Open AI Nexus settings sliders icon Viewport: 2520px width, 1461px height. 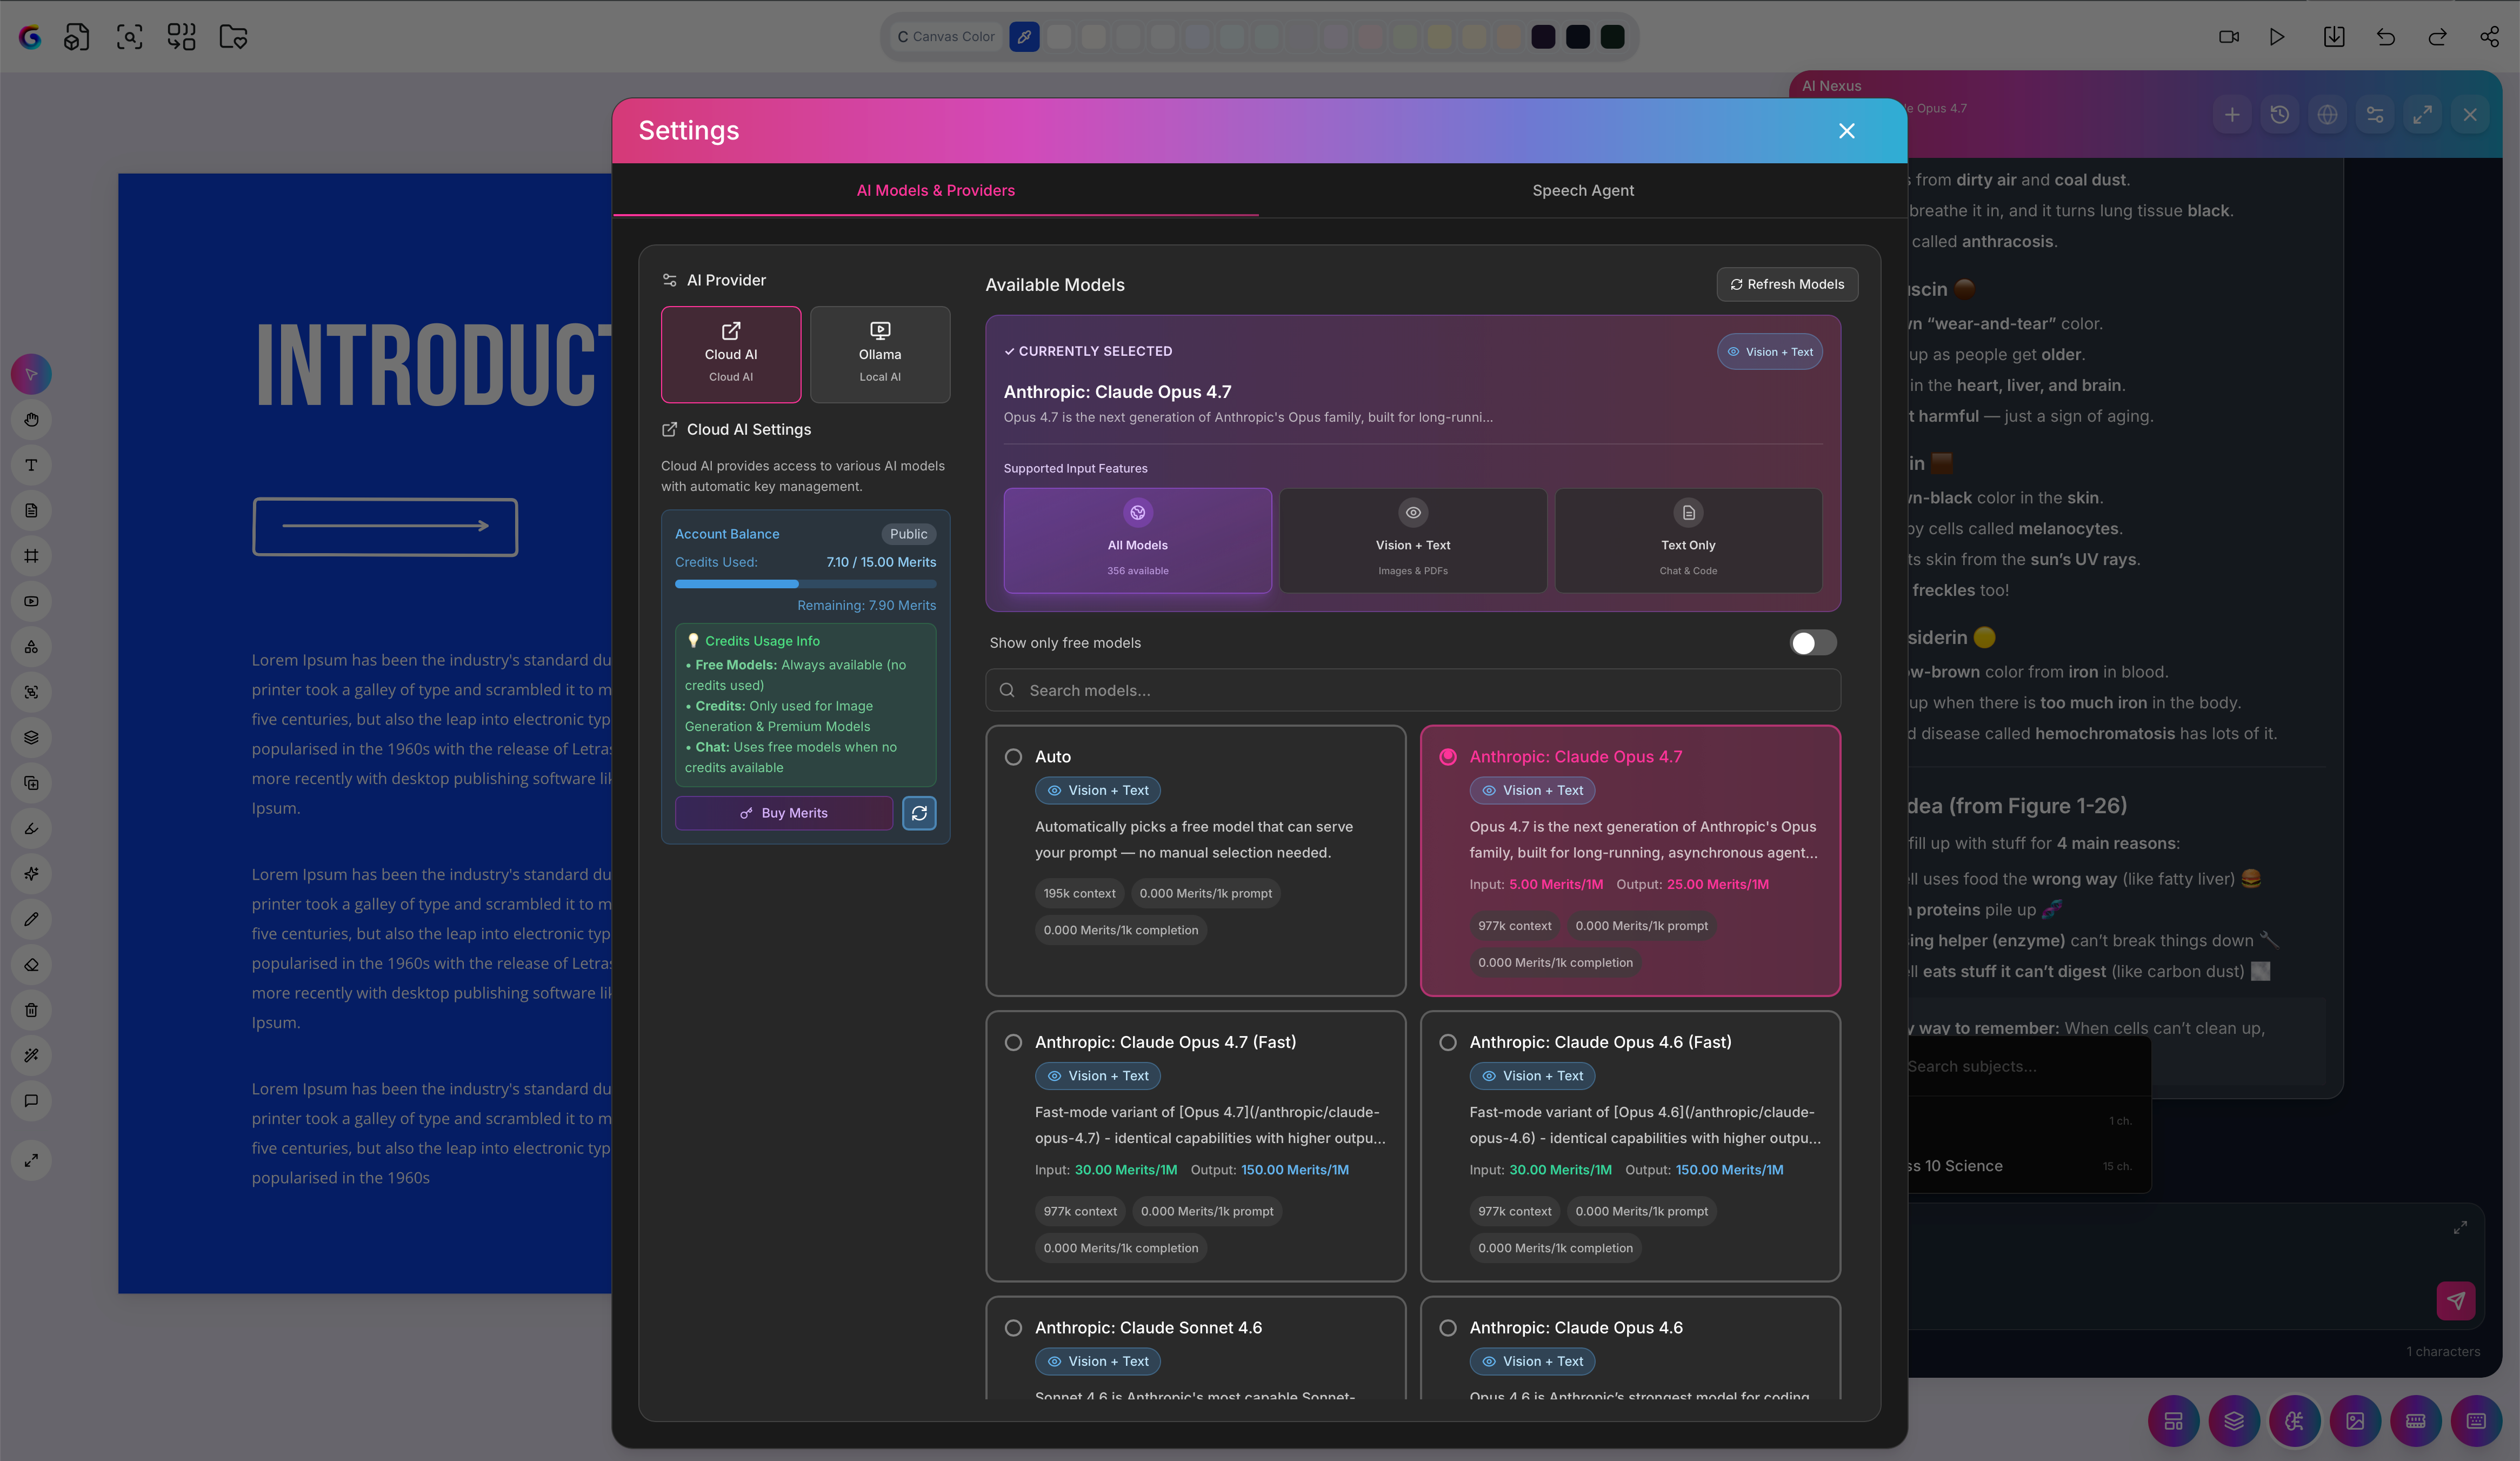[2375, 115]
